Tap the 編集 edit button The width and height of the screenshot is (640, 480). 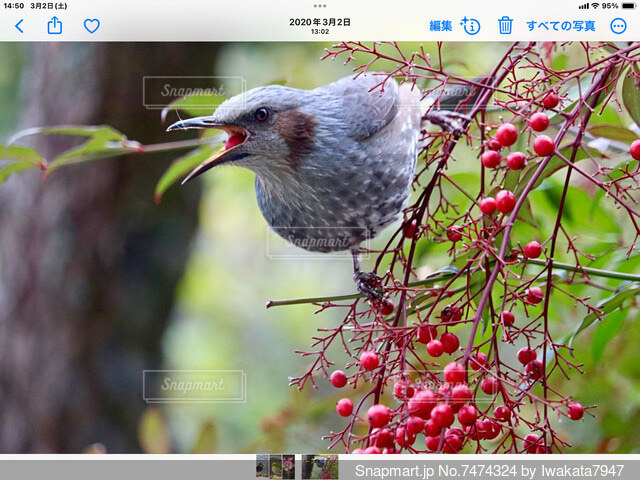coord(440,26)
